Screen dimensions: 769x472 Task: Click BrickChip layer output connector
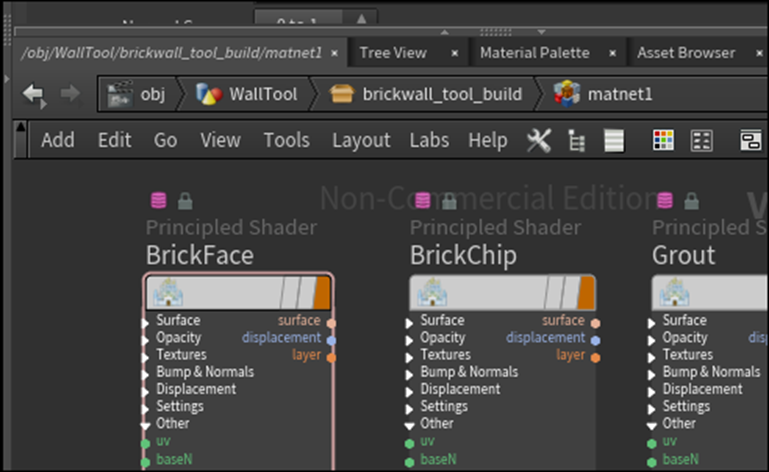point(595,357)
